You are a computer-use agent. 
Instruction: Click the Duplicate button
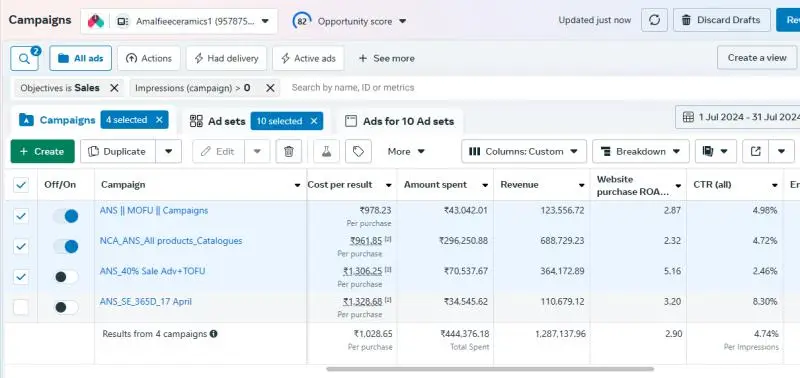tap(117, 152)
